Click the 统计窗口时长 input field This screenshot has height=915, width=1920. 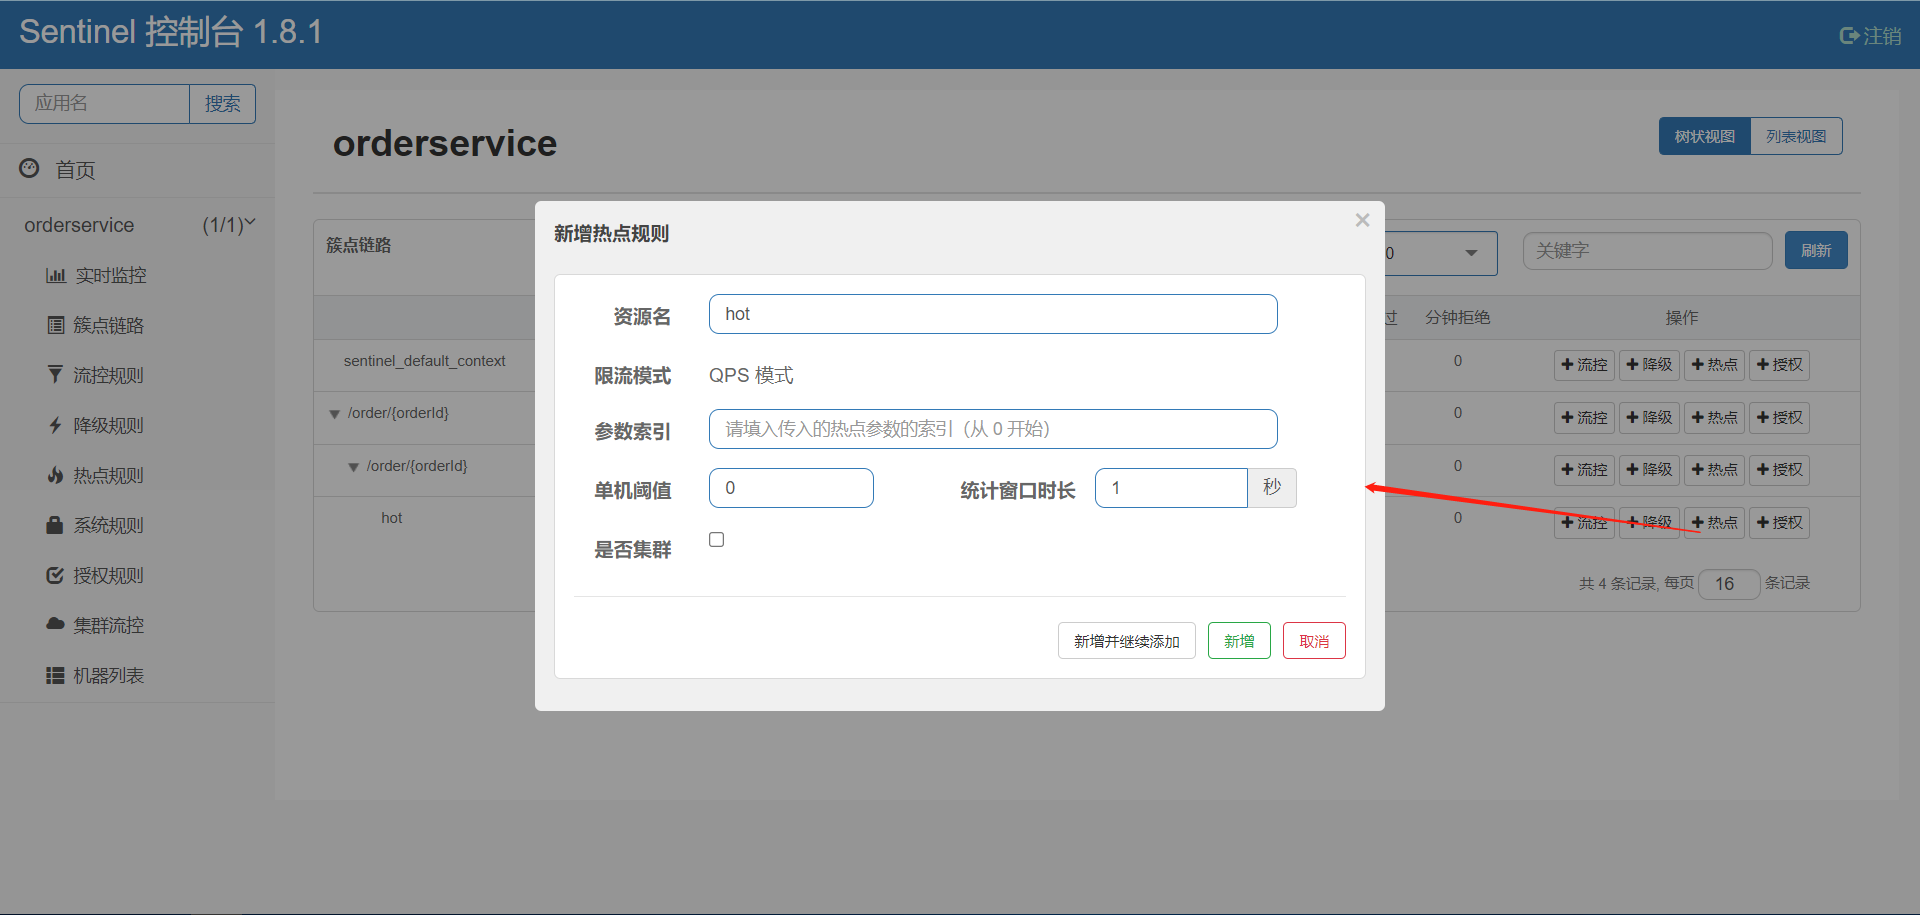pyautogui.click(x=1171, y=488)
